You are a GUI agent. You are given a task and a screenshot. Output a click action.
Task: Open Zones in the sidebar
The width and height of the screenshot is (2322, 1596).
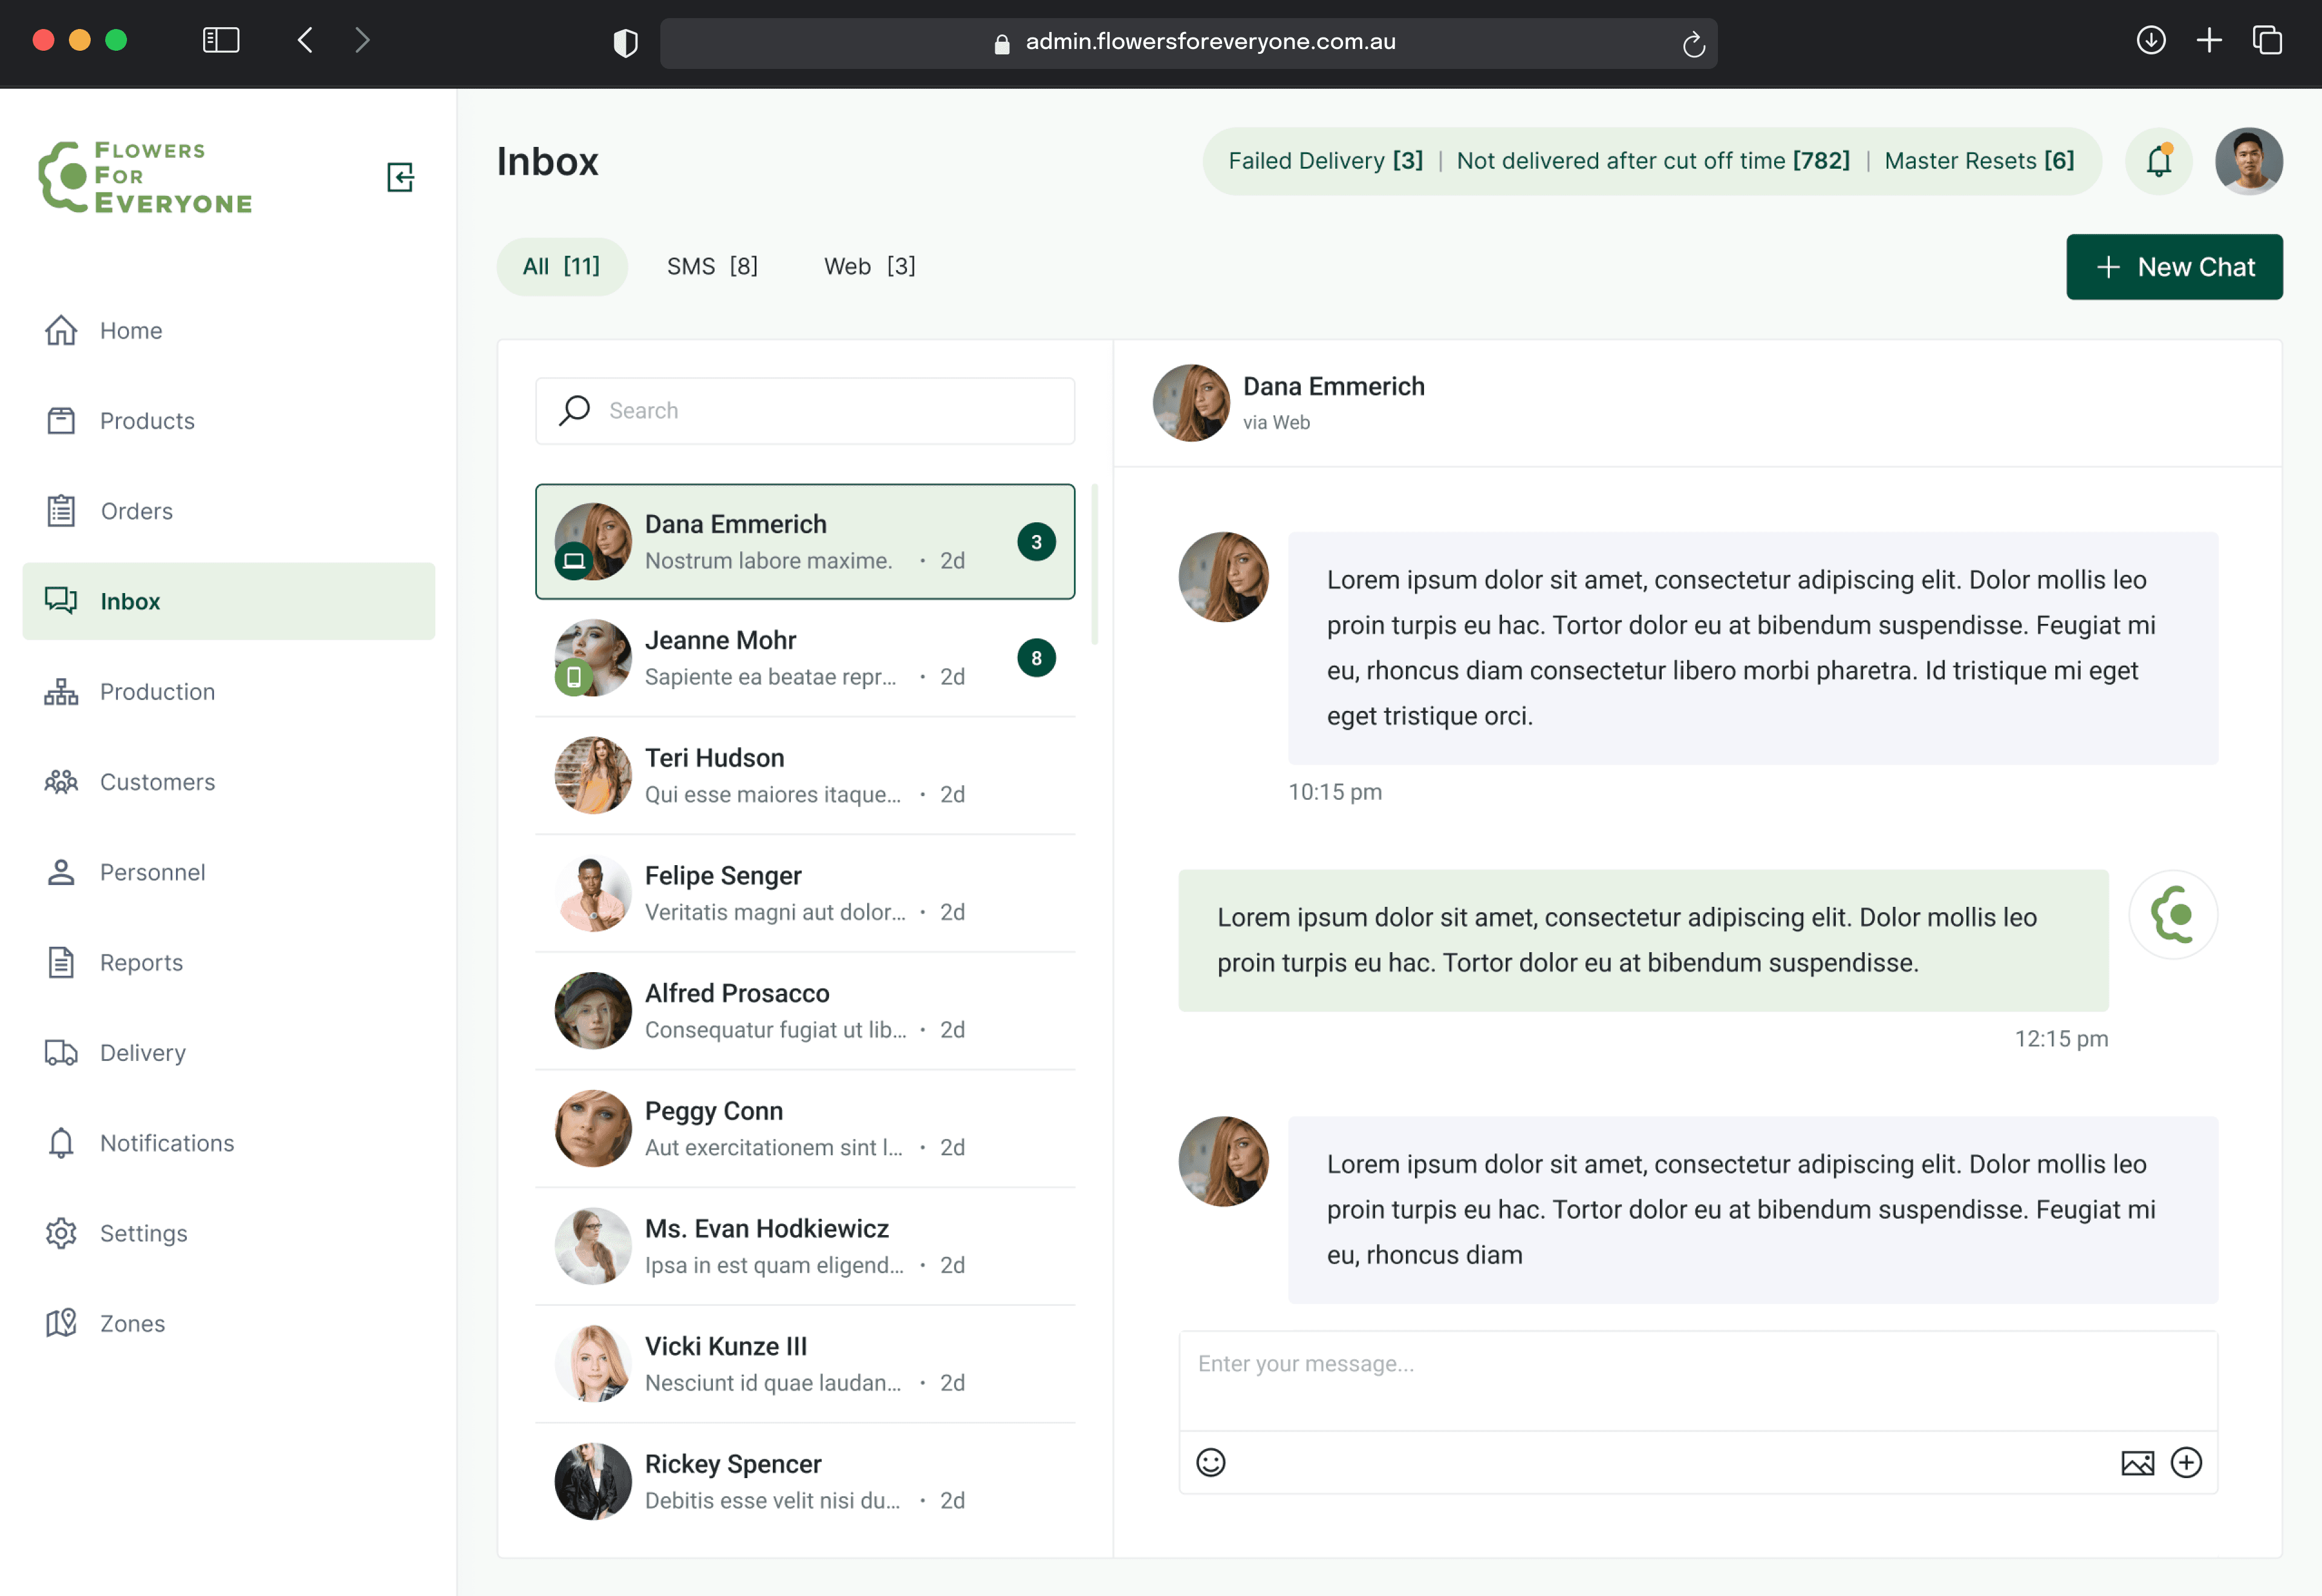coord(132,1323)
